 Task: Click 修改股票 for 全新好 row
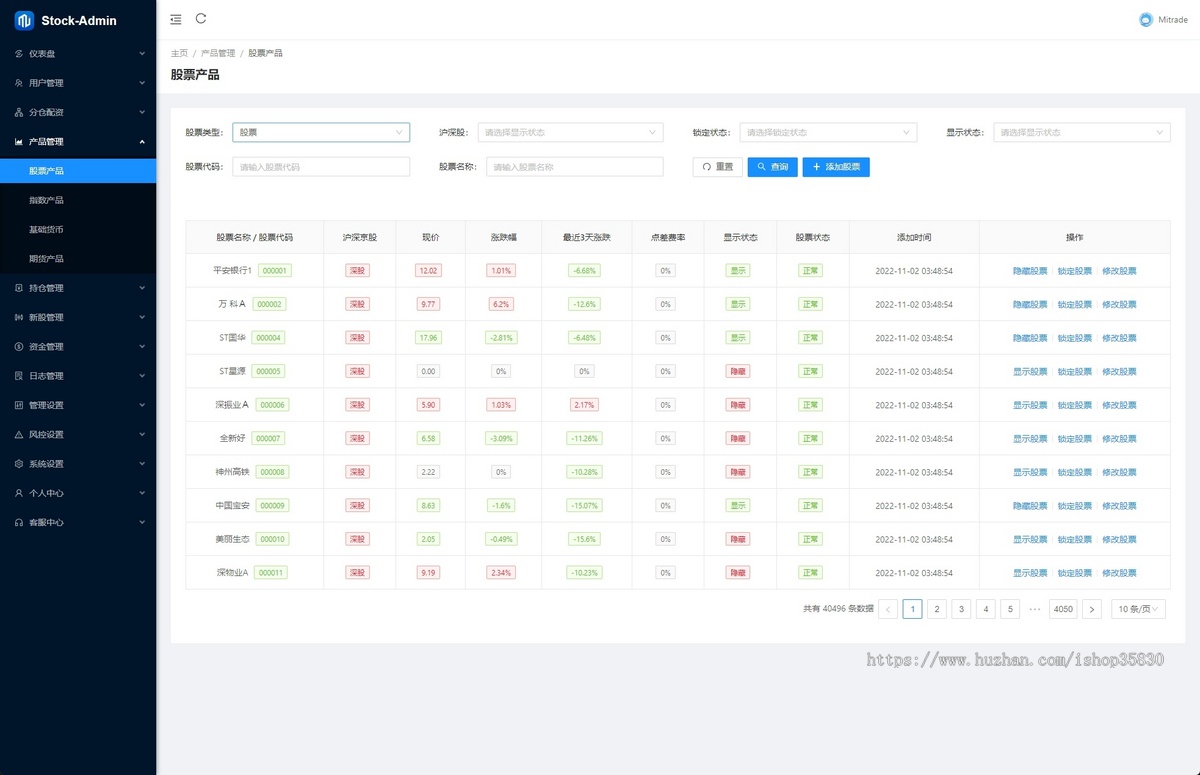1120,439
